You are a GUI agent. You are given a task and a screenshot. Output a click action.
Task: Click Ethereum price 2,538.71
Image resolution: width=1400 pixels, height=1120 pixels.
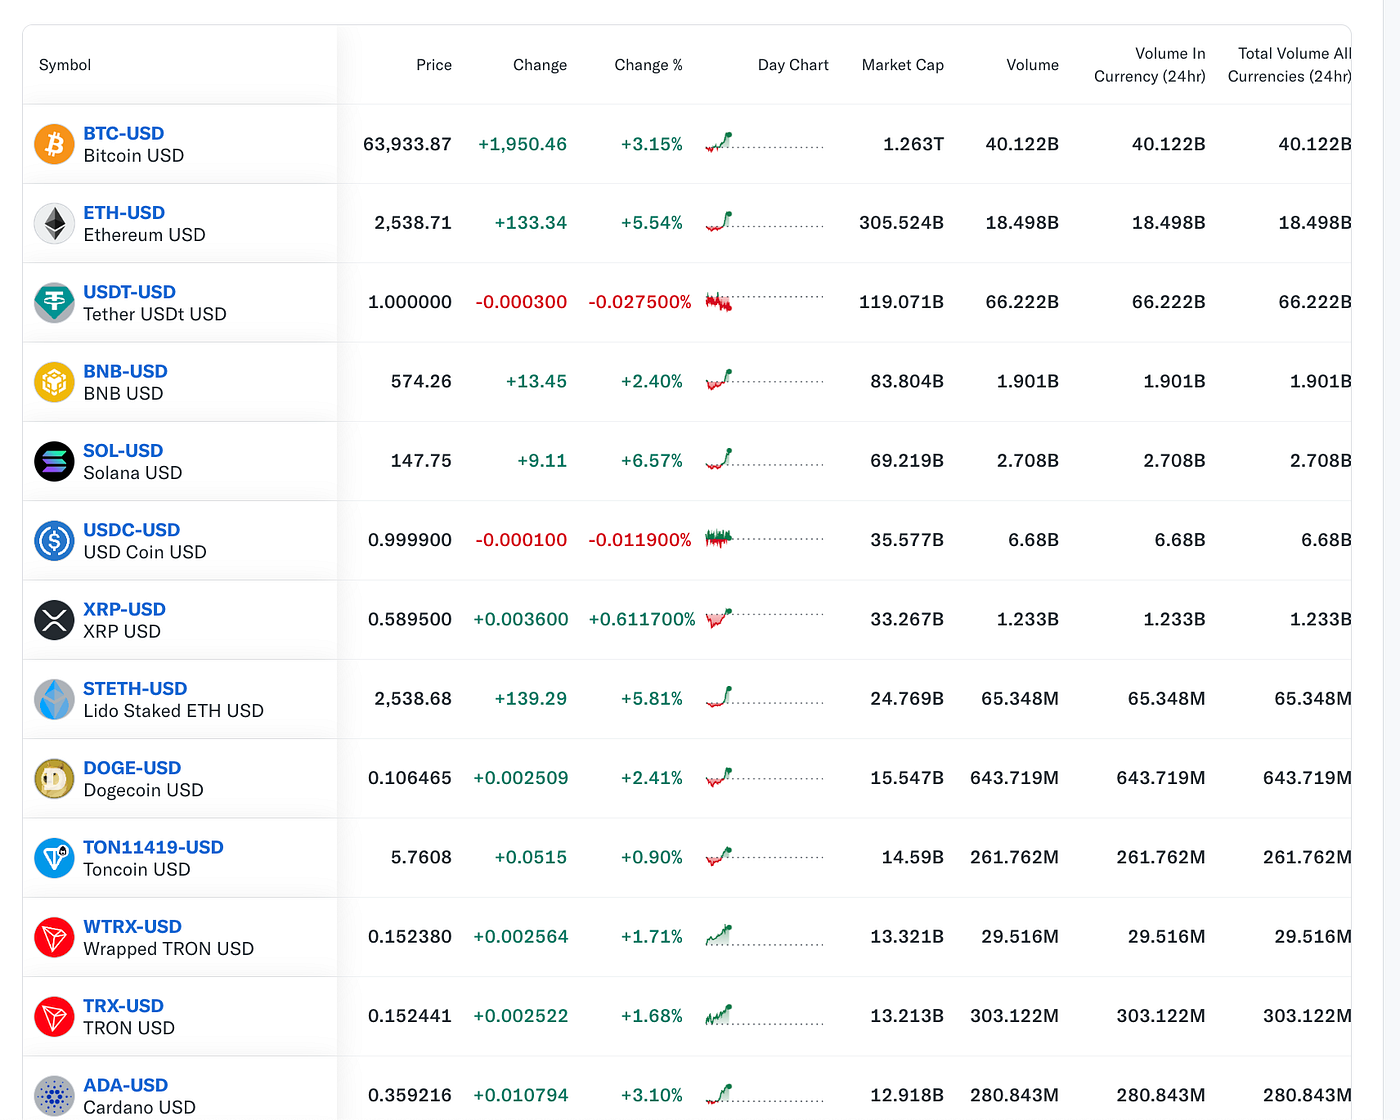[x=413, y=223]
